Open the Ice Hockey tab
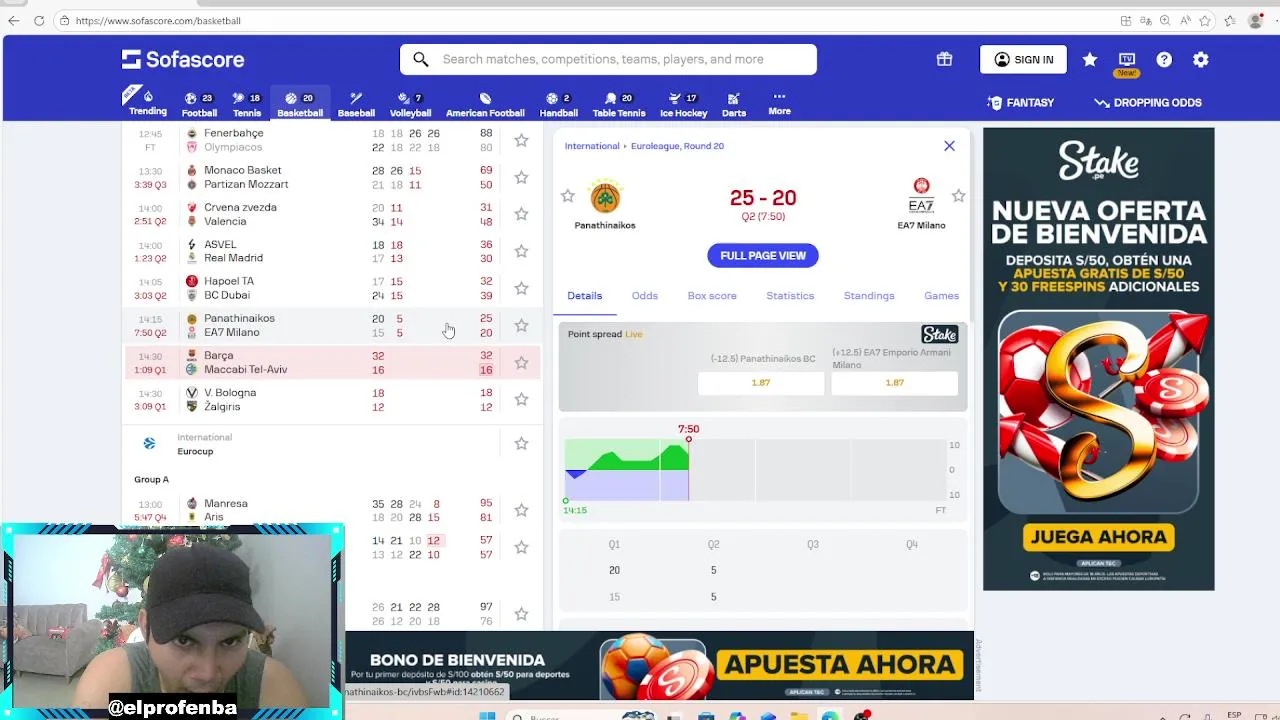1280x720 pixels. (x=684, y=104)
